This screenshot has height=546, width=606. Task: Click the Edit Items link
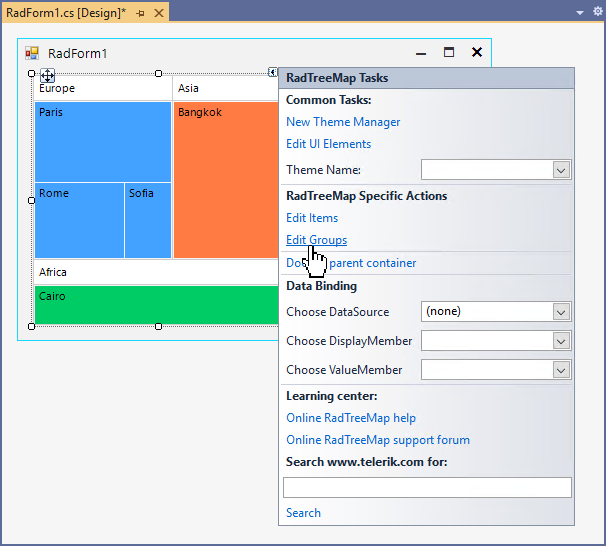(312, 218)
